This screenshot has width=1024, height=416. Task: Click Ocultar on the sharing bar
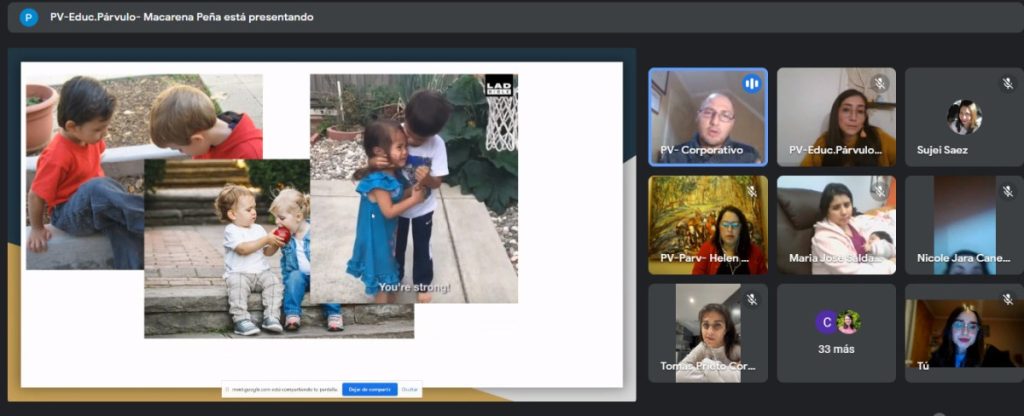pos(410,390)
